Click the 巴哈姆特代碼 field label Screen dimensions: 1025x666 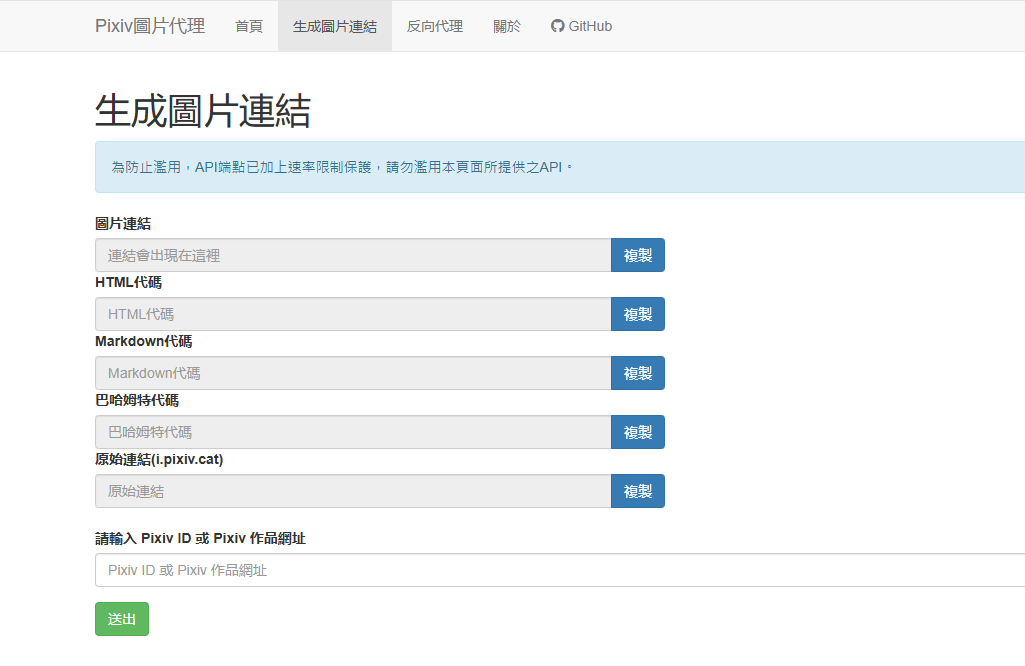coord(137,400)
